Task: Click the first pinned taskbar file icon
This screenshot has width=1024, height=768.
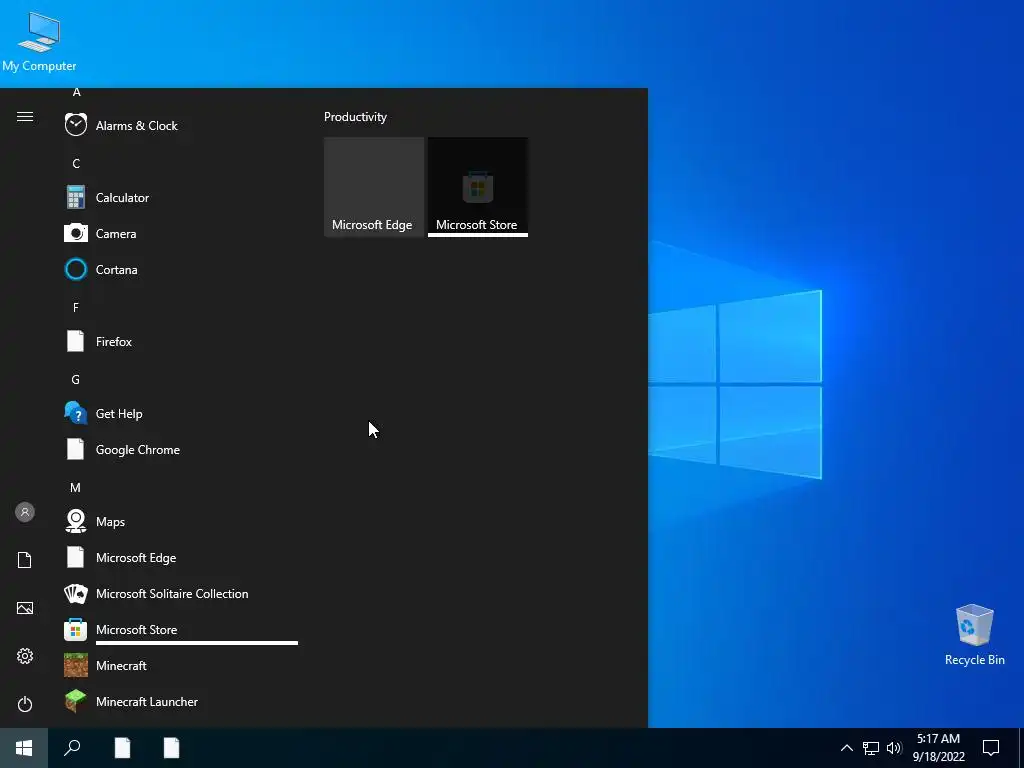Action: (122, 748)
